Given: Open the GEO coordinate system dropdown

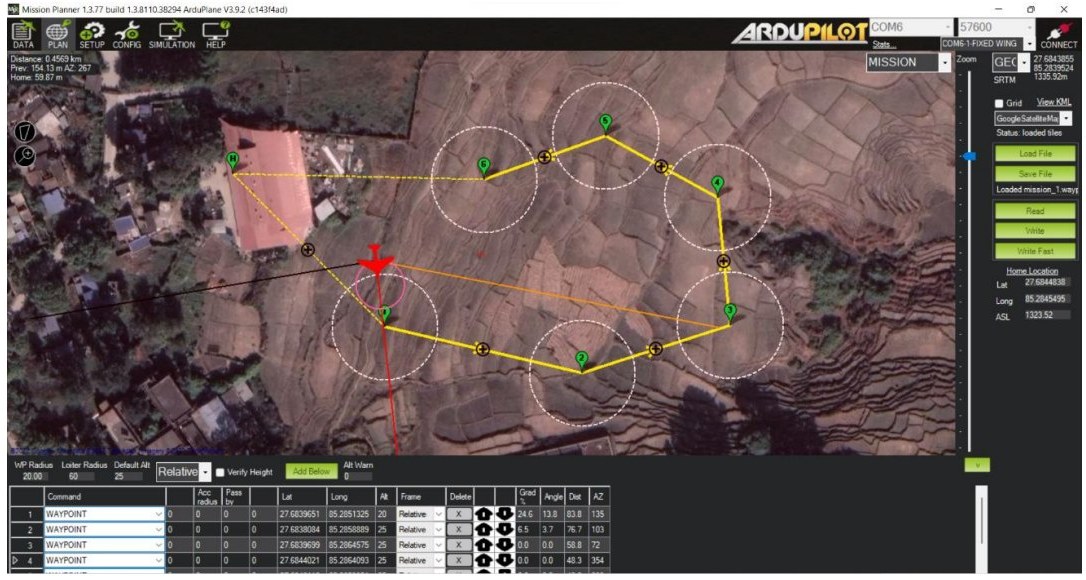Looking at the screenshot, I should coord(1011,62).
